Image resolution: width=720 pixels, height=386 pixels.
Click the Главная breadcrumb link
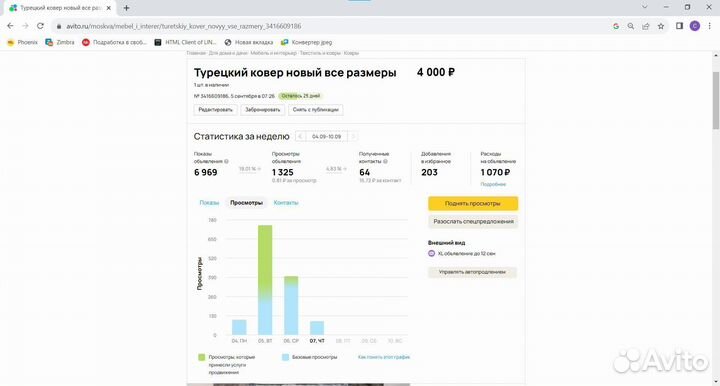click(196, 53)
